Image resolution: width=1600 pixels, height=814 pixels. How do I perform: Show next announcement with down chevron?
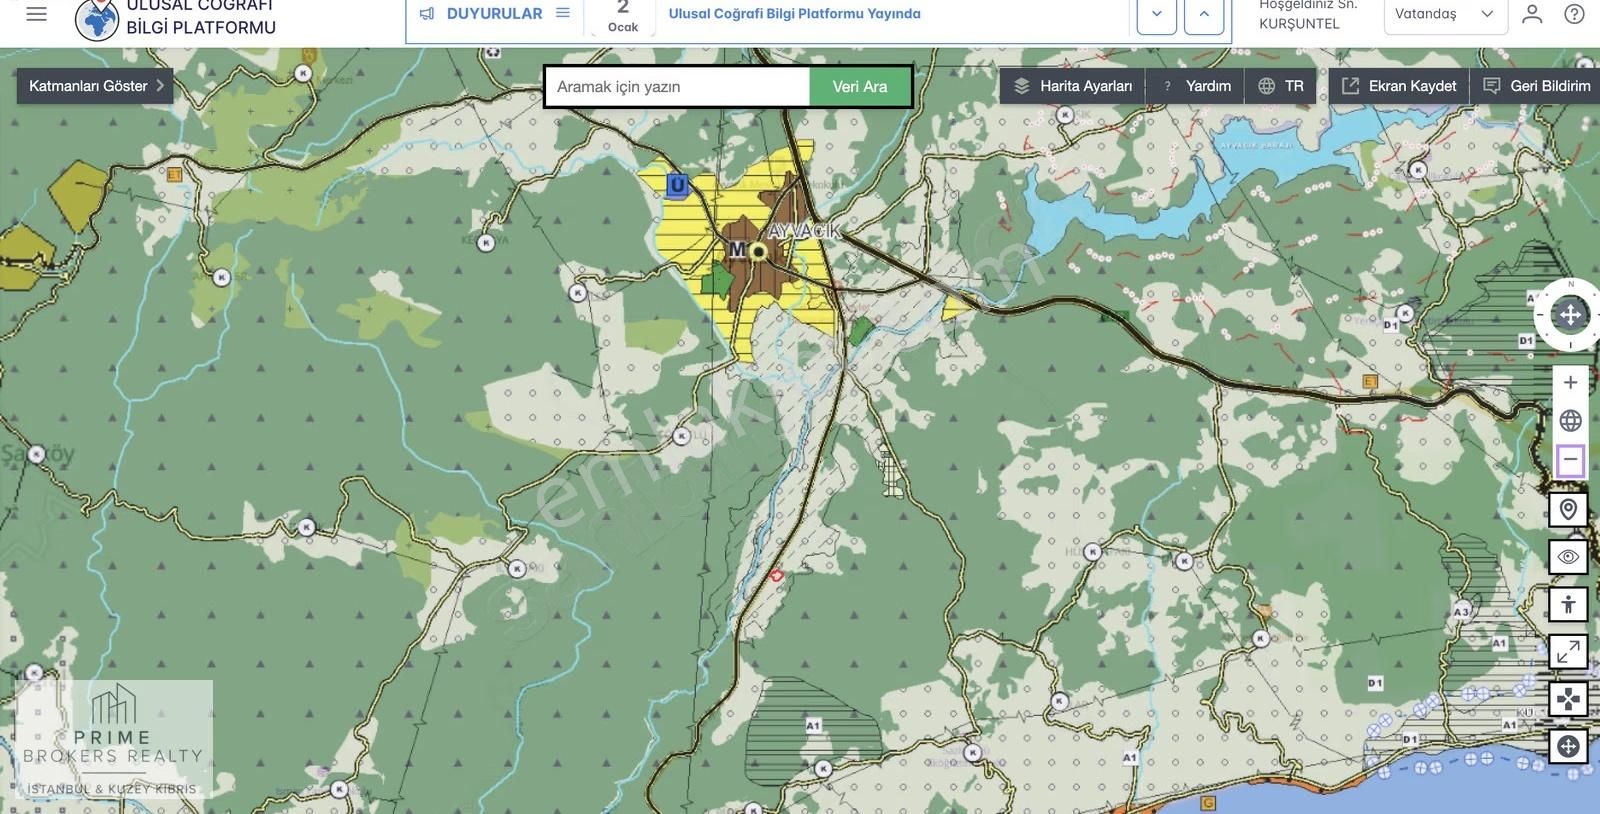click(1157, 14)
